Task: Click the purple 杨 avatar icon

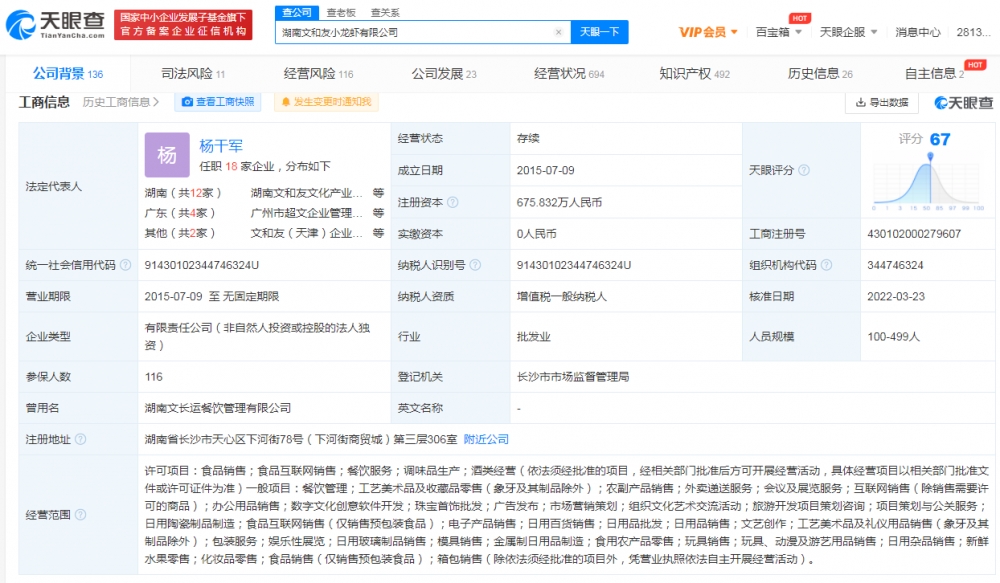Action: click(167, 155)
